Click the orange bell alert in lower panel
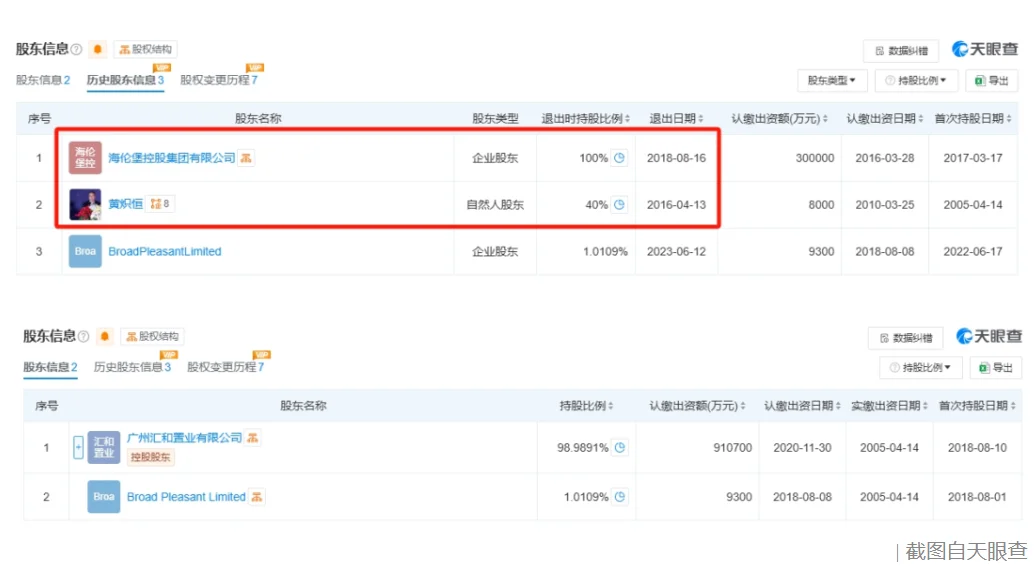This screenshot has height=567, width=1035. [104, 336]
